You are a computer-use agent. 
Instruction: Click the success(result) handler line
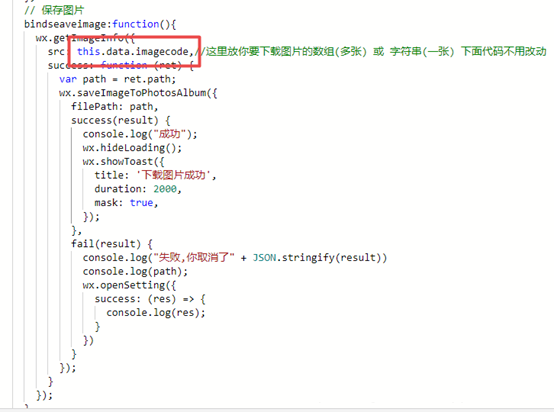tap(121, 120)
